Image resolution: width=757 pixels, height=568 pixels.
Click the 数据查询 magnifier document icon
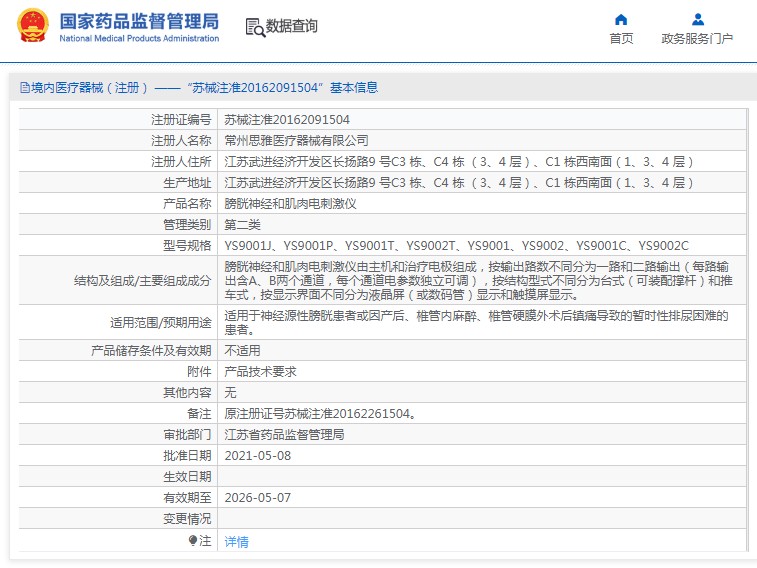pos(254,27)
